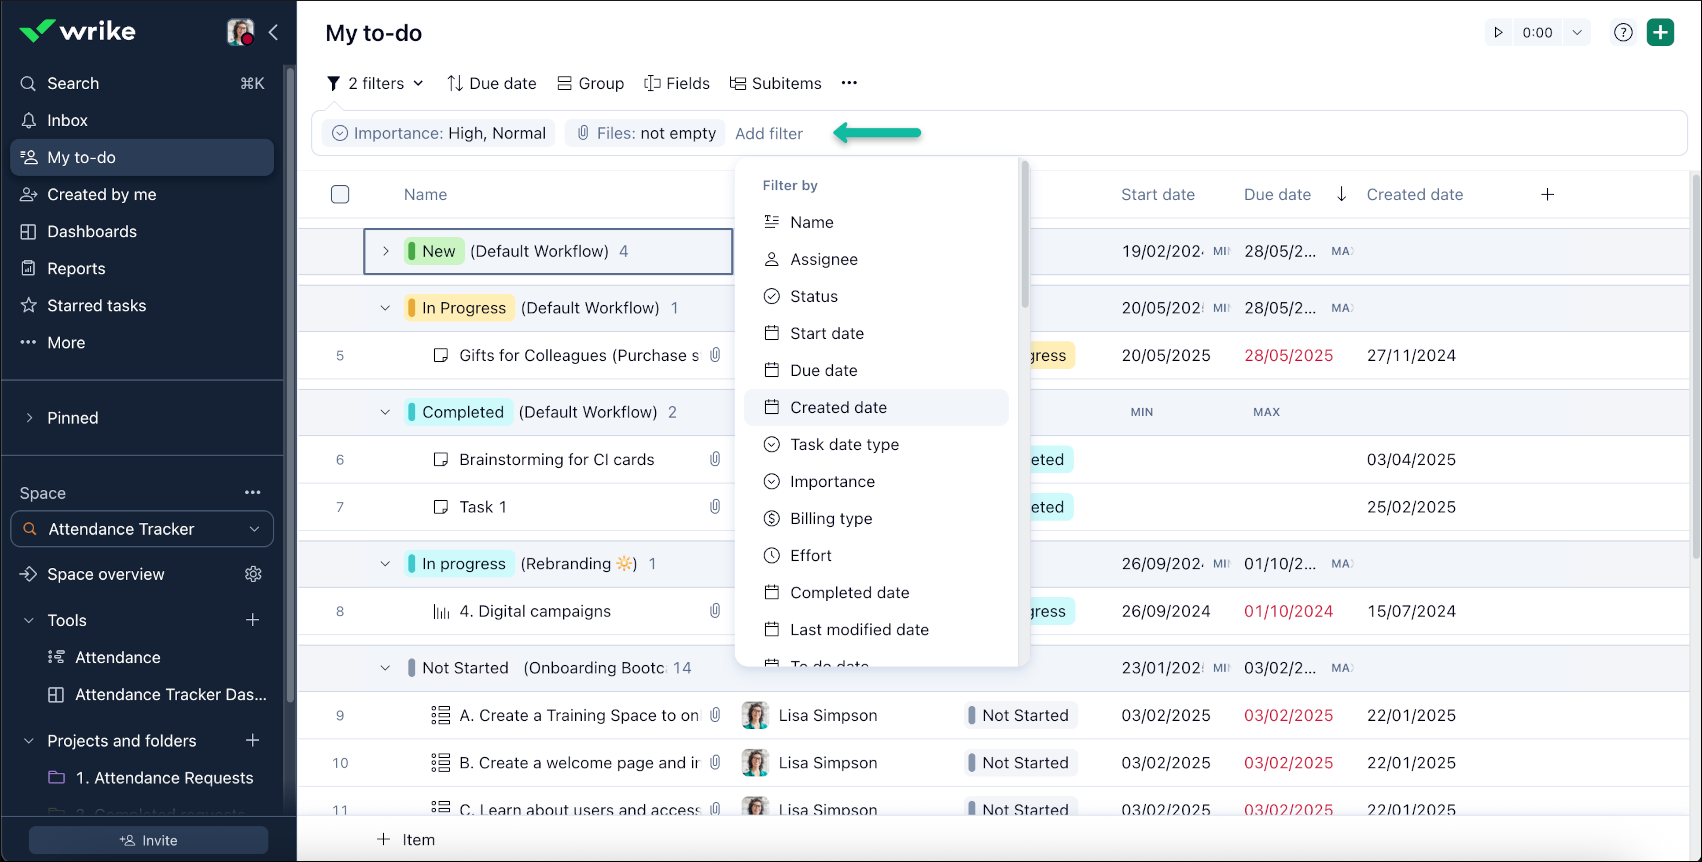Open the toolbar three-dots more options
The height and width of the screenshot is (862, 1702).
coord(849,83)
